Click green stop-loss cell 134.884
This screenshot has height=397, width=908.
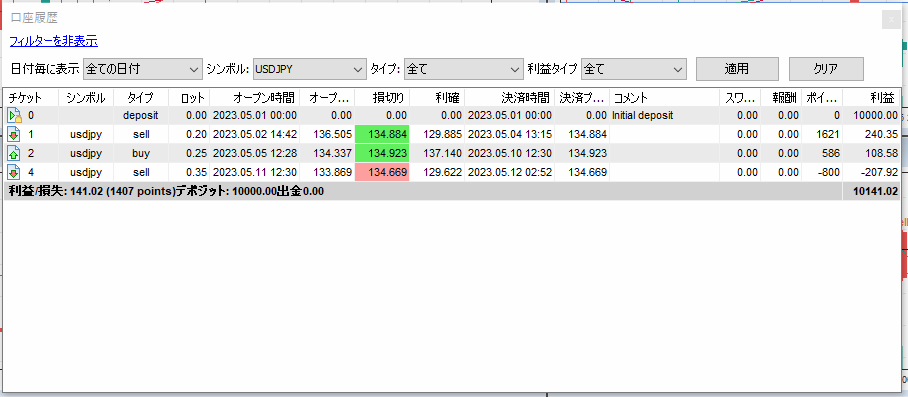click(382, 135)
